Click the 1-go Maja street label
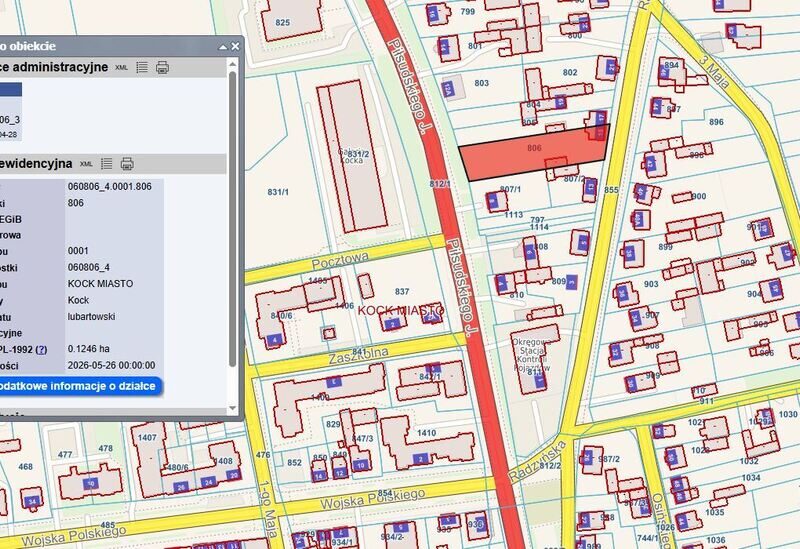This screenshot has height=549, width=800. pyautogui.click(x=268, y=509)
